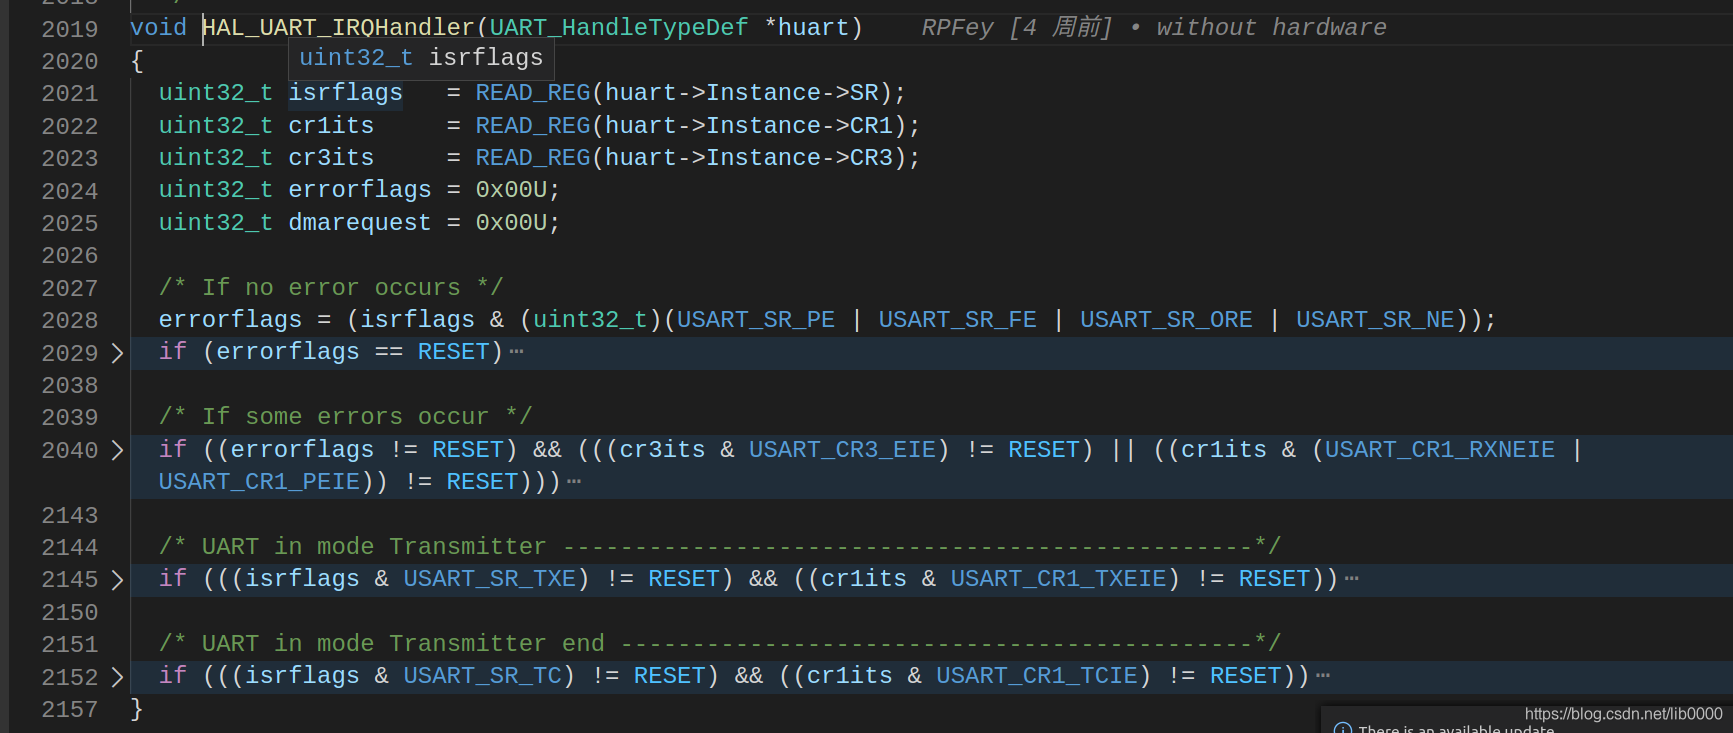
Task: Click the ellipsis after 'if (errorflags == RESET)'
Action: [x=516, y=352]
